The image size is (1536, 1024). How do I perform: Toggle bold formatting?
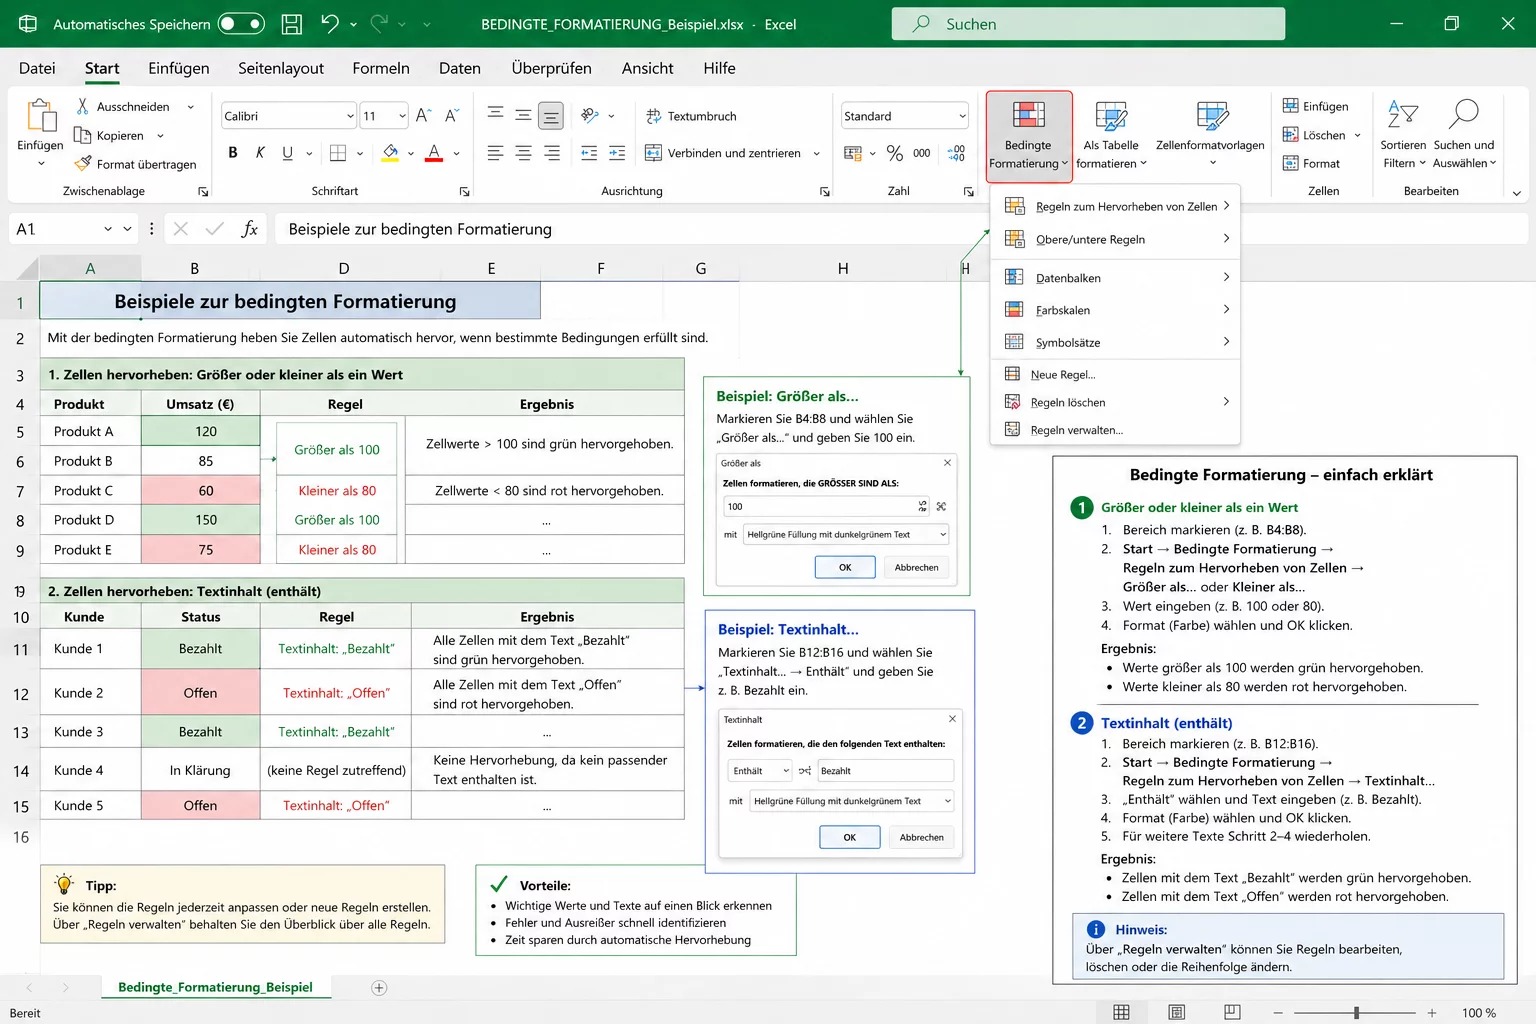[233, 153]
